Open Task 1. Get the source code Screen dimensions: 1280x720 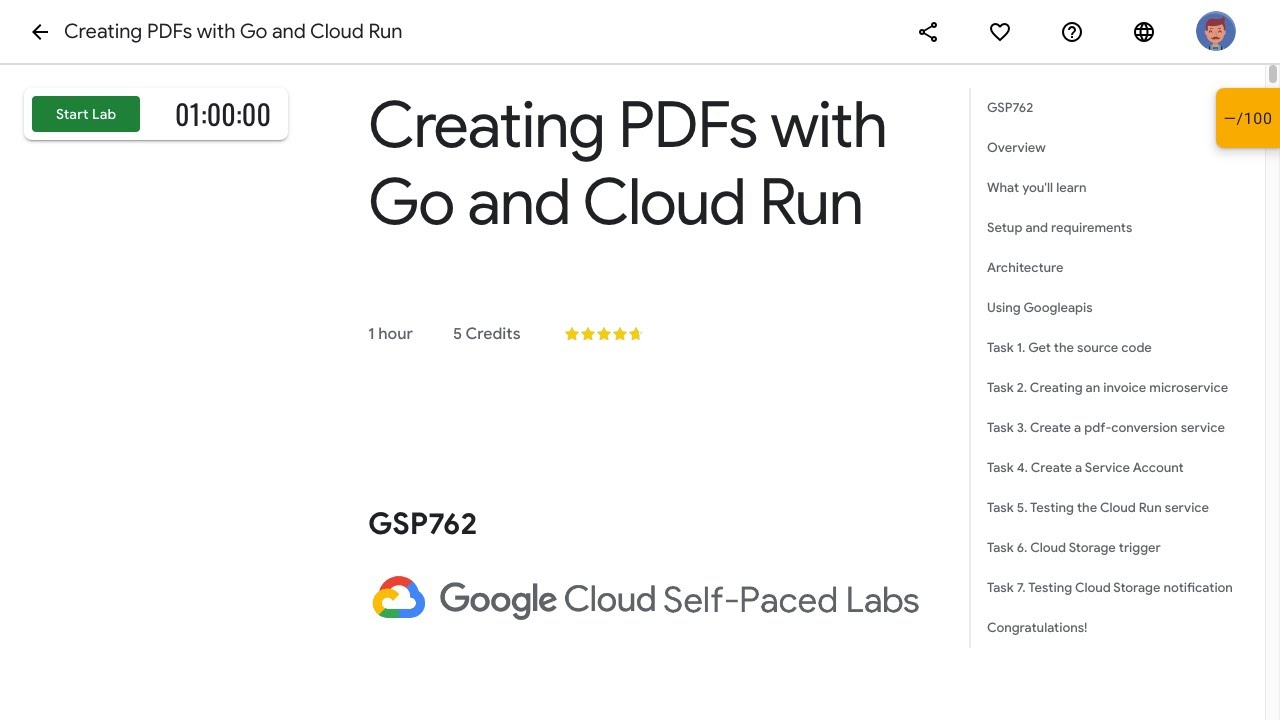pos(1069,347)
